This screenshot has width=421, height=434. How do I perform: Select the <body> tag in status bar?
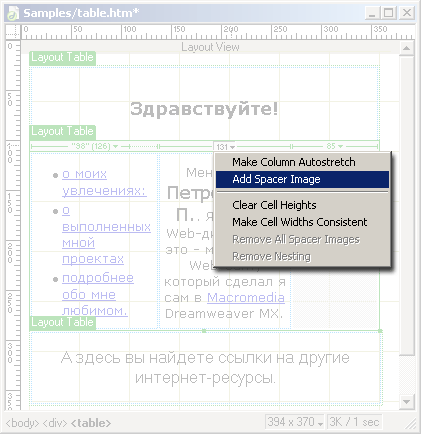[x=23, y=423]
